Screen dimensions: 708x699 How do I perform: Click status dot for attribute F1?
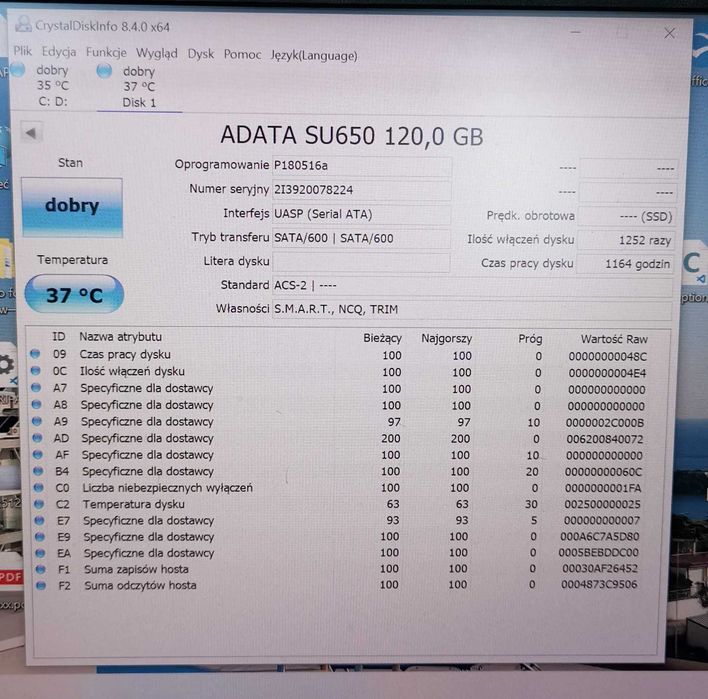coord(41,569)
